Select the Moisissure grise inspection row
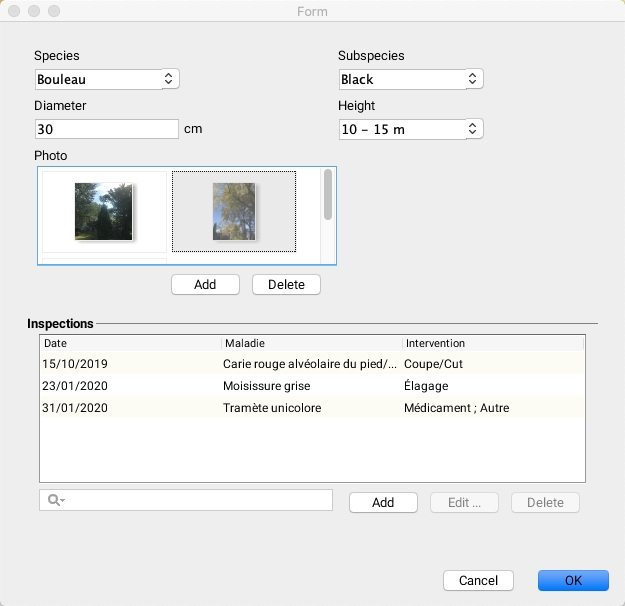Screen dimensions: 625x606 [x=312, y=385]
